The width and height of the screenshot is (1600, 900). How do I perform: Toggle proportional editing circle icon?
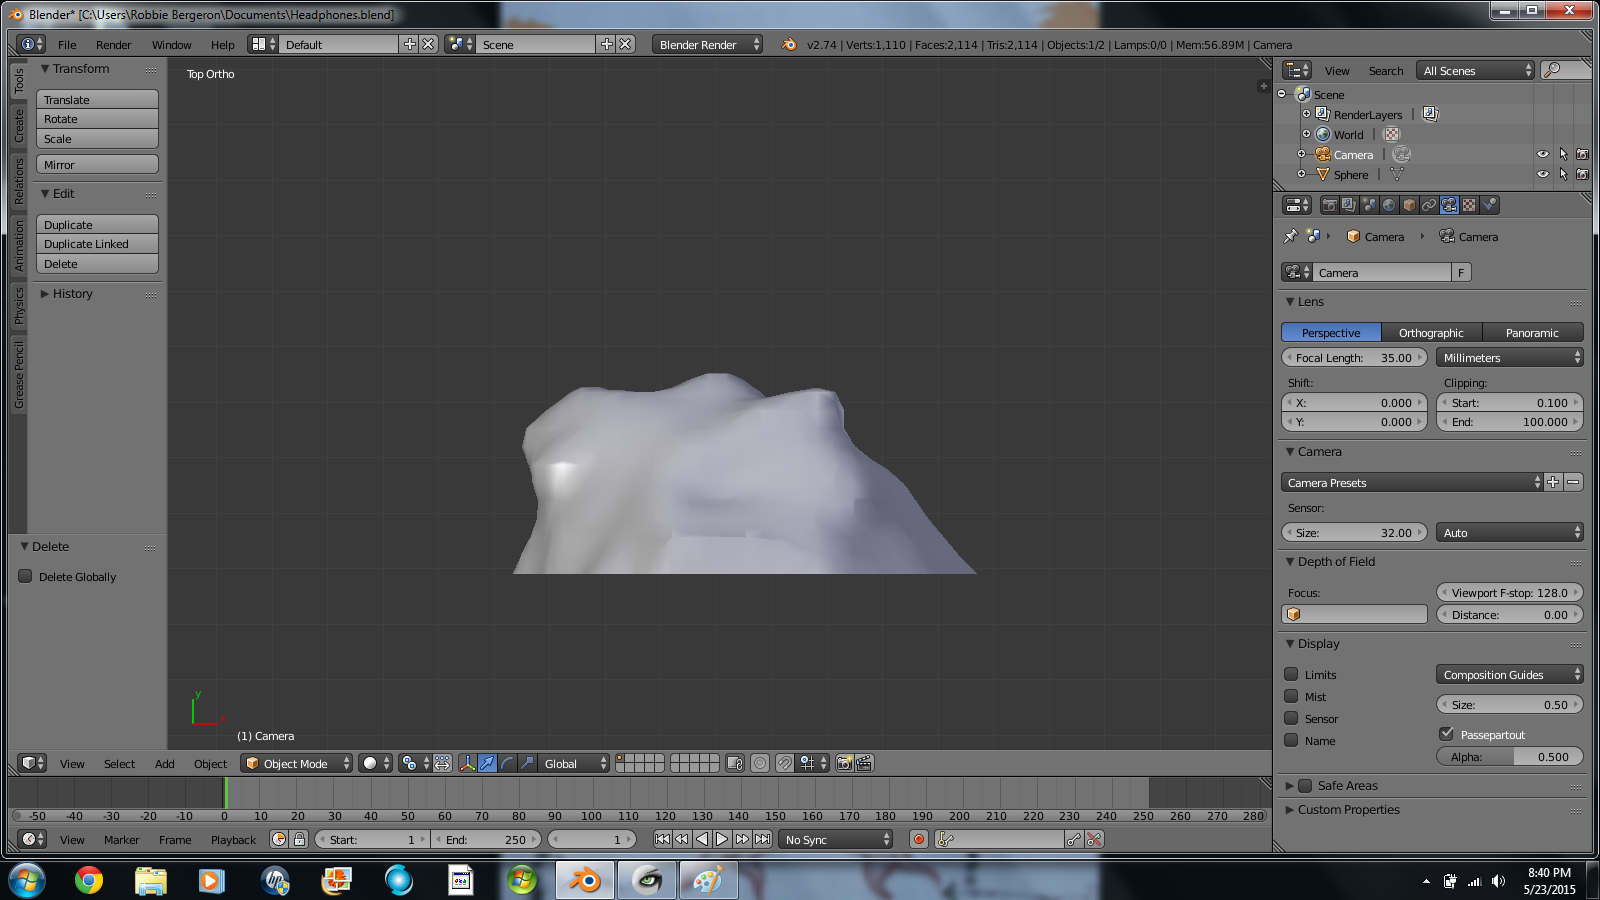pos(760,763)
